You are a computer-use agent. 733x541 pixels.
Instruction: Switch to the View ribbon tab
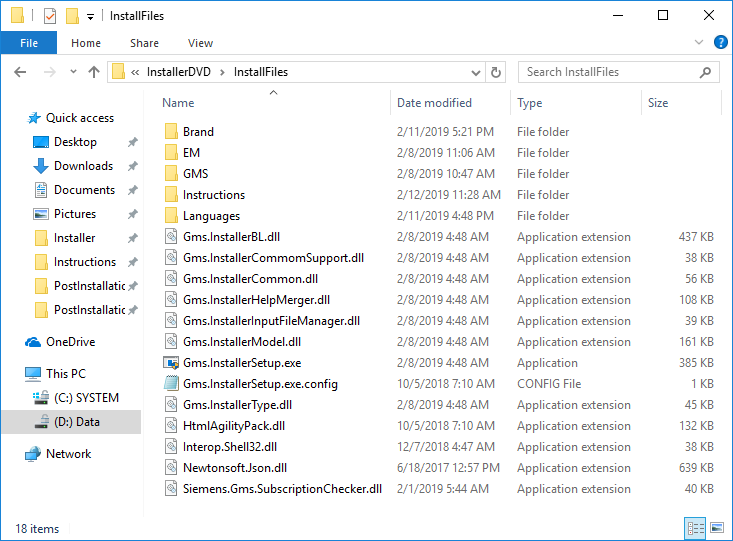[200, 43]
